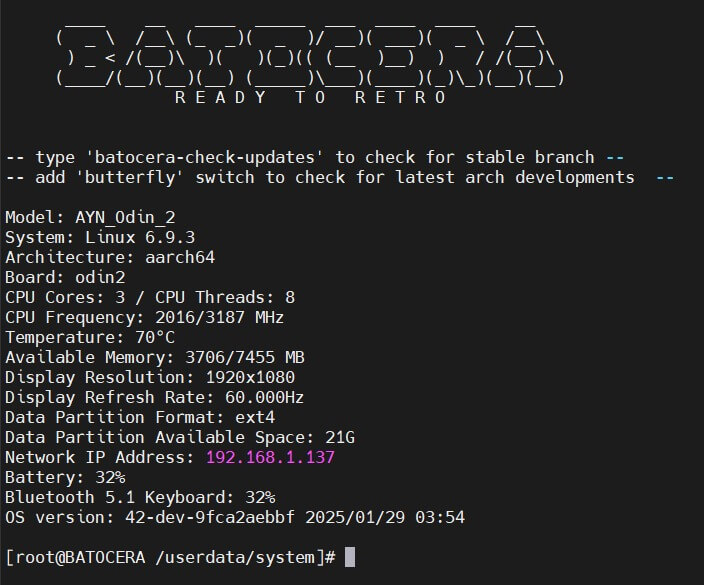Click the 'Temperature: 70°C' line
Screen dimensions: 704x585
(90, 338)
